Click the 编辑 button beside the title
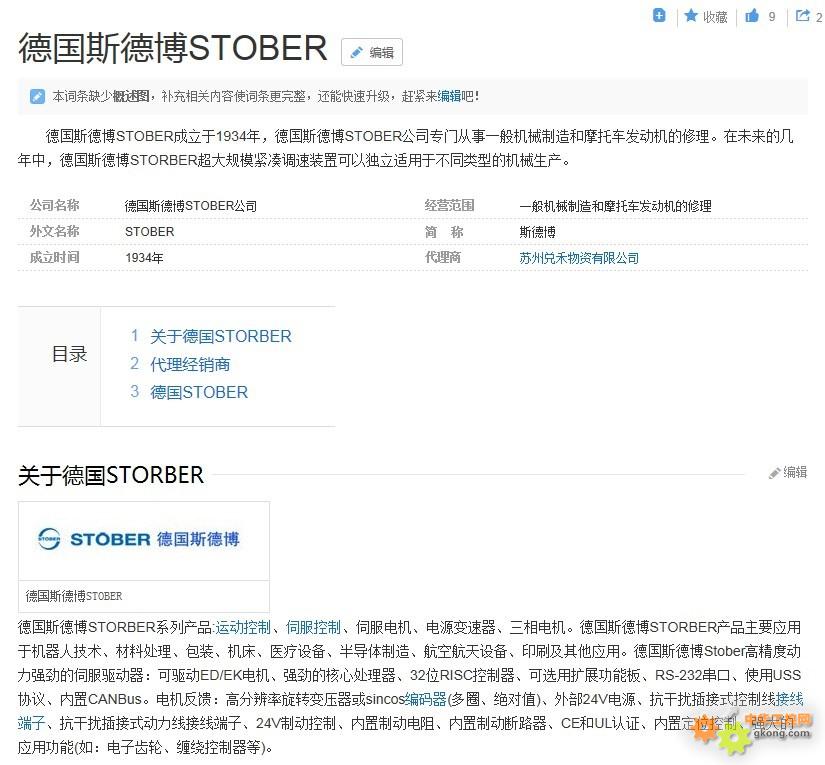 click(x=372, y=52)
